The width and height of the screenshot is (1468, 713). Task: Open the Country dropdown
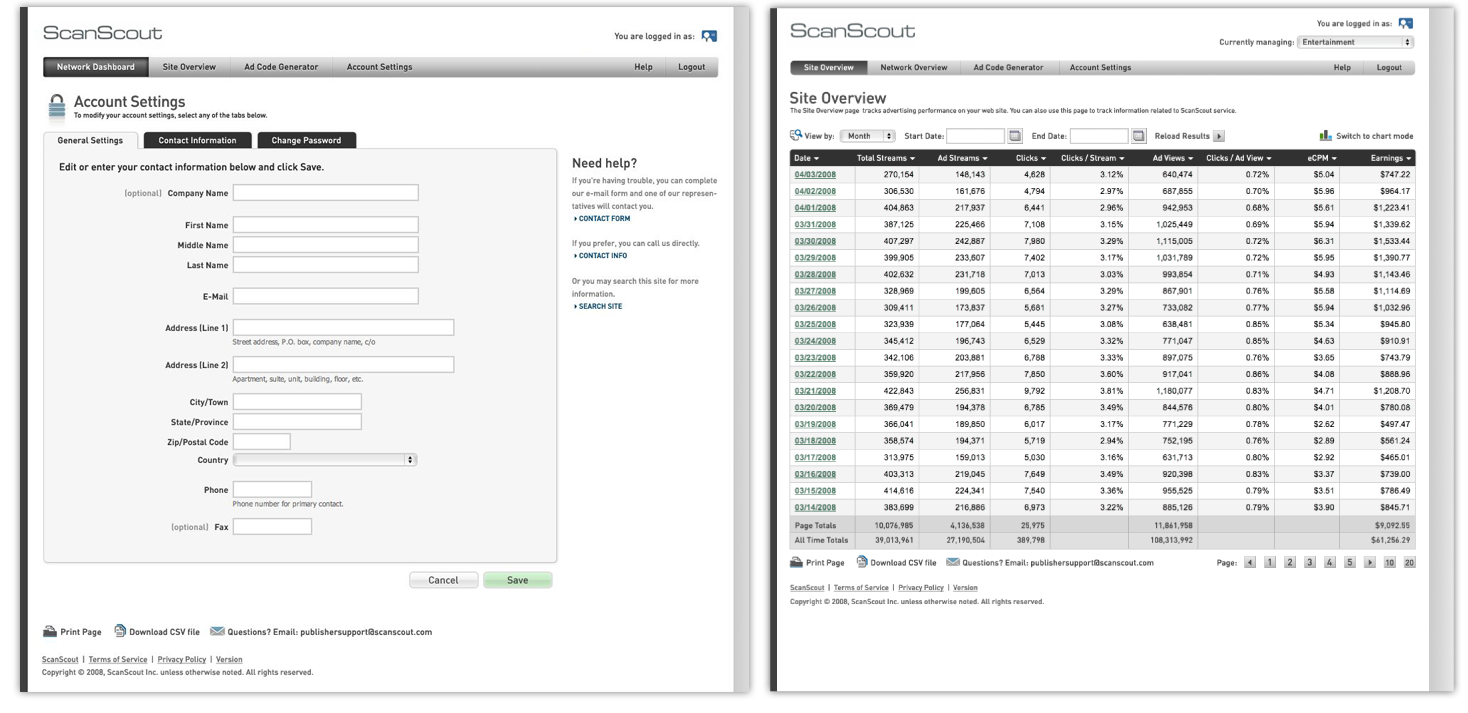(325, 460)
